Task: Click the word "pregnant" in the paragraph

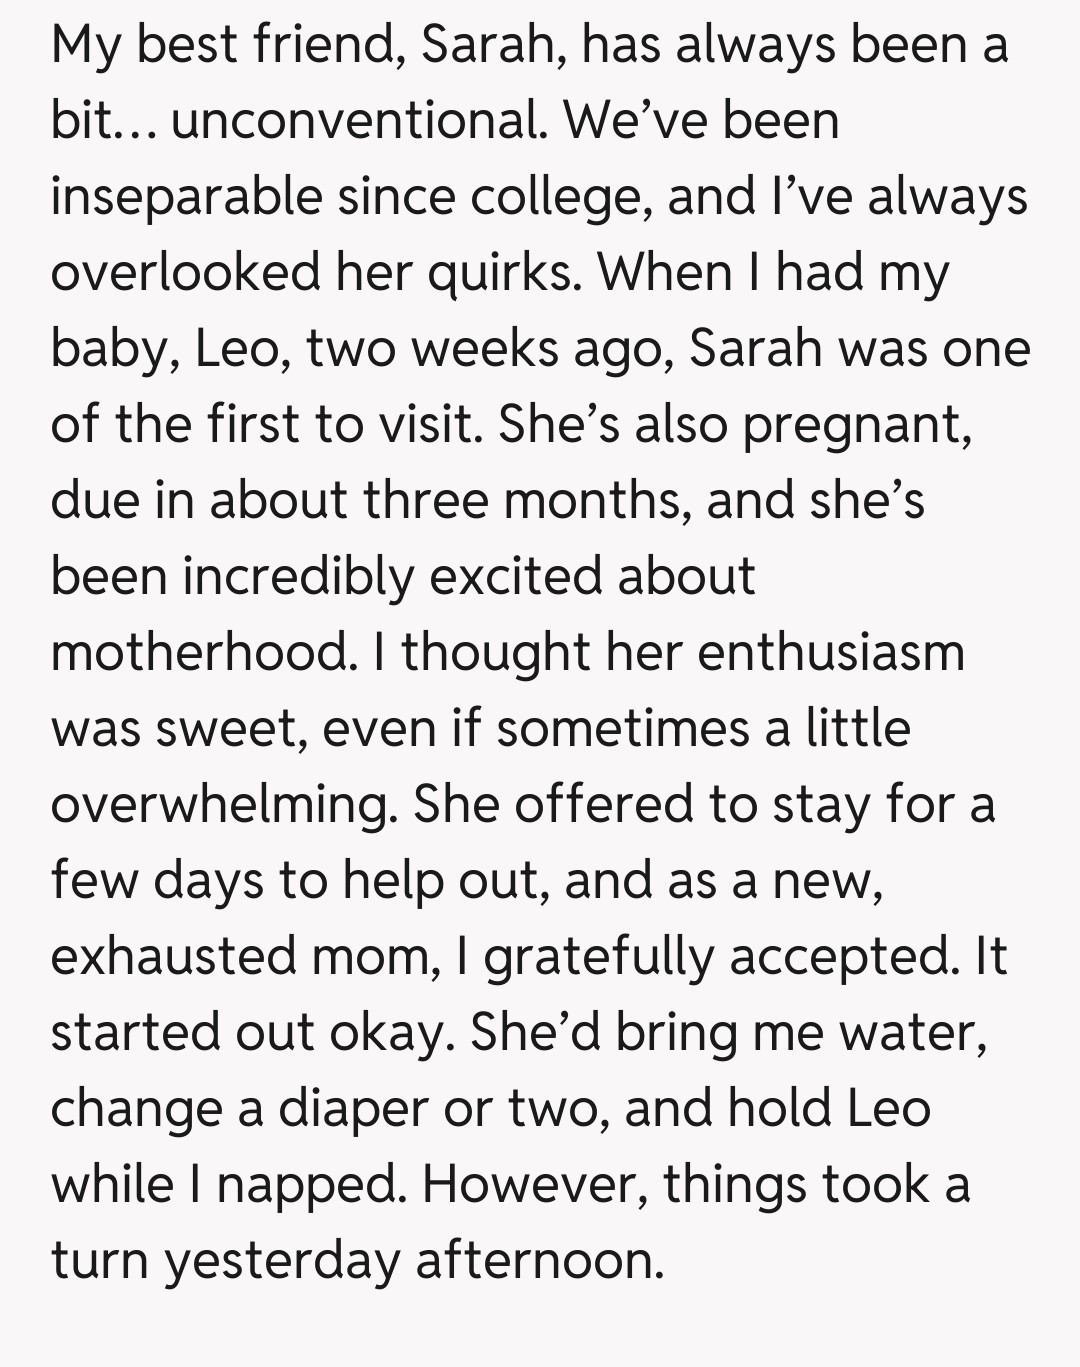Action: (x=855, y=424)
